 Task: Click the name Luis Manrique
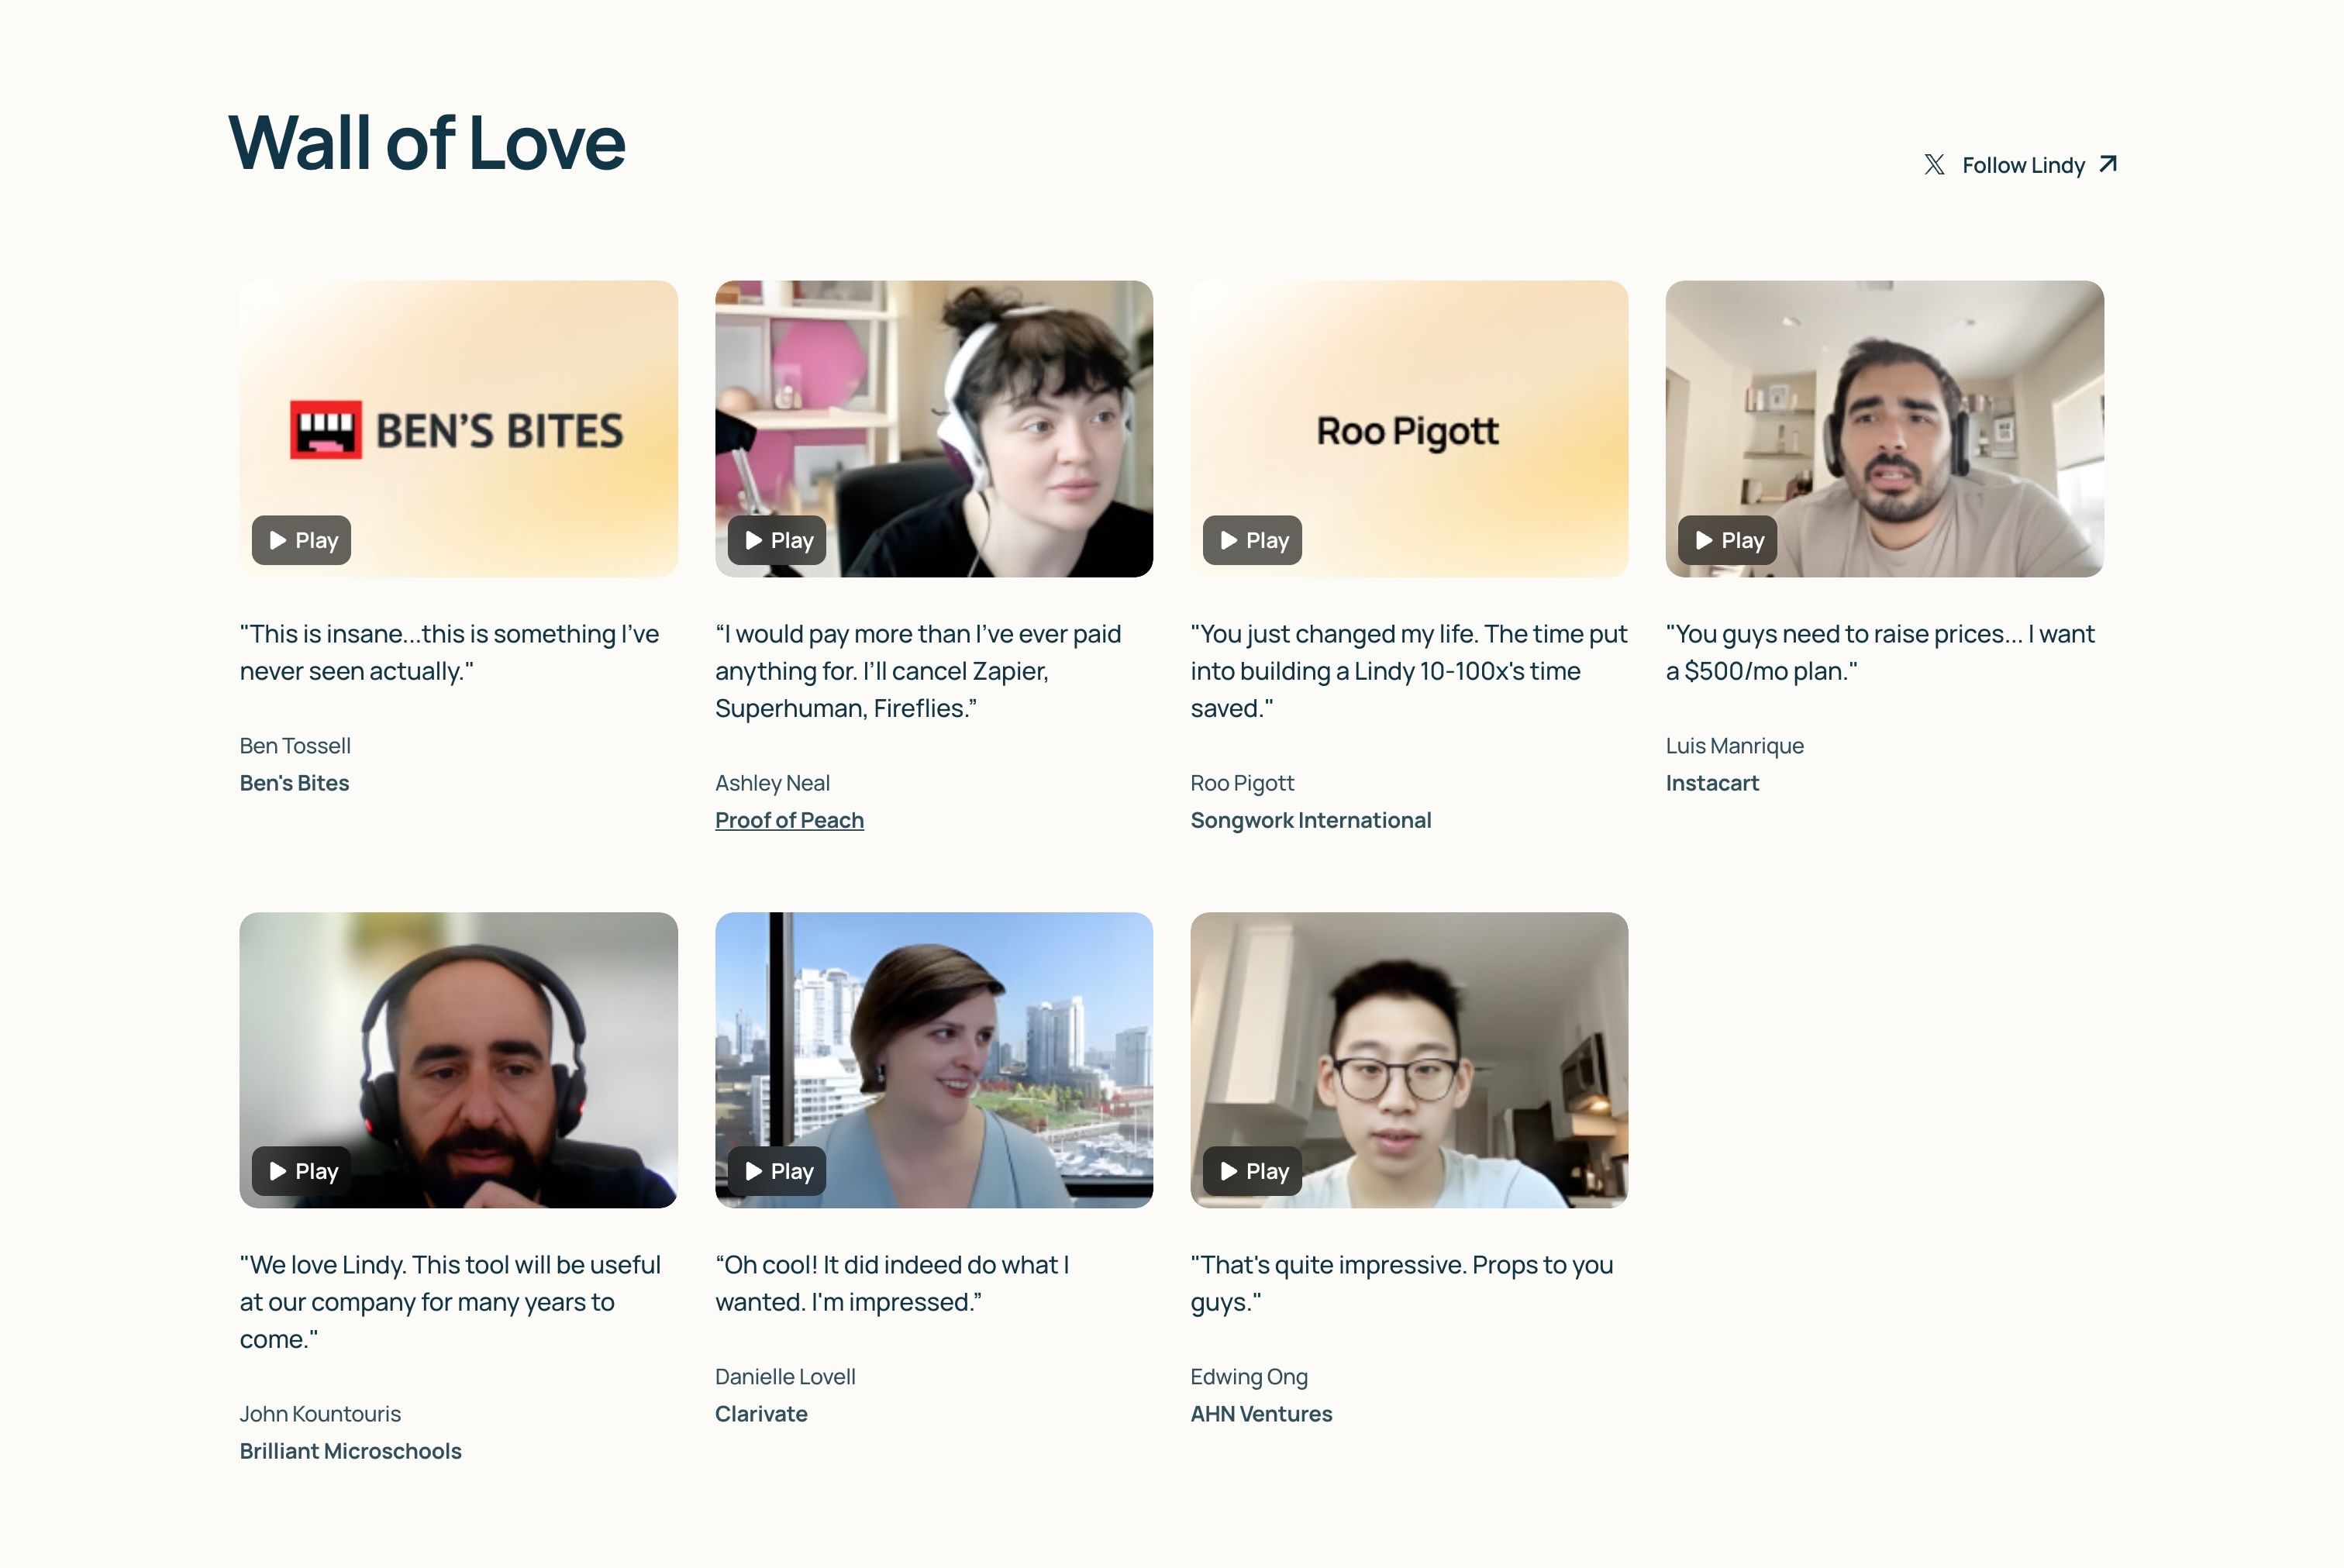pyautogui.click(x=1735, y=746)
